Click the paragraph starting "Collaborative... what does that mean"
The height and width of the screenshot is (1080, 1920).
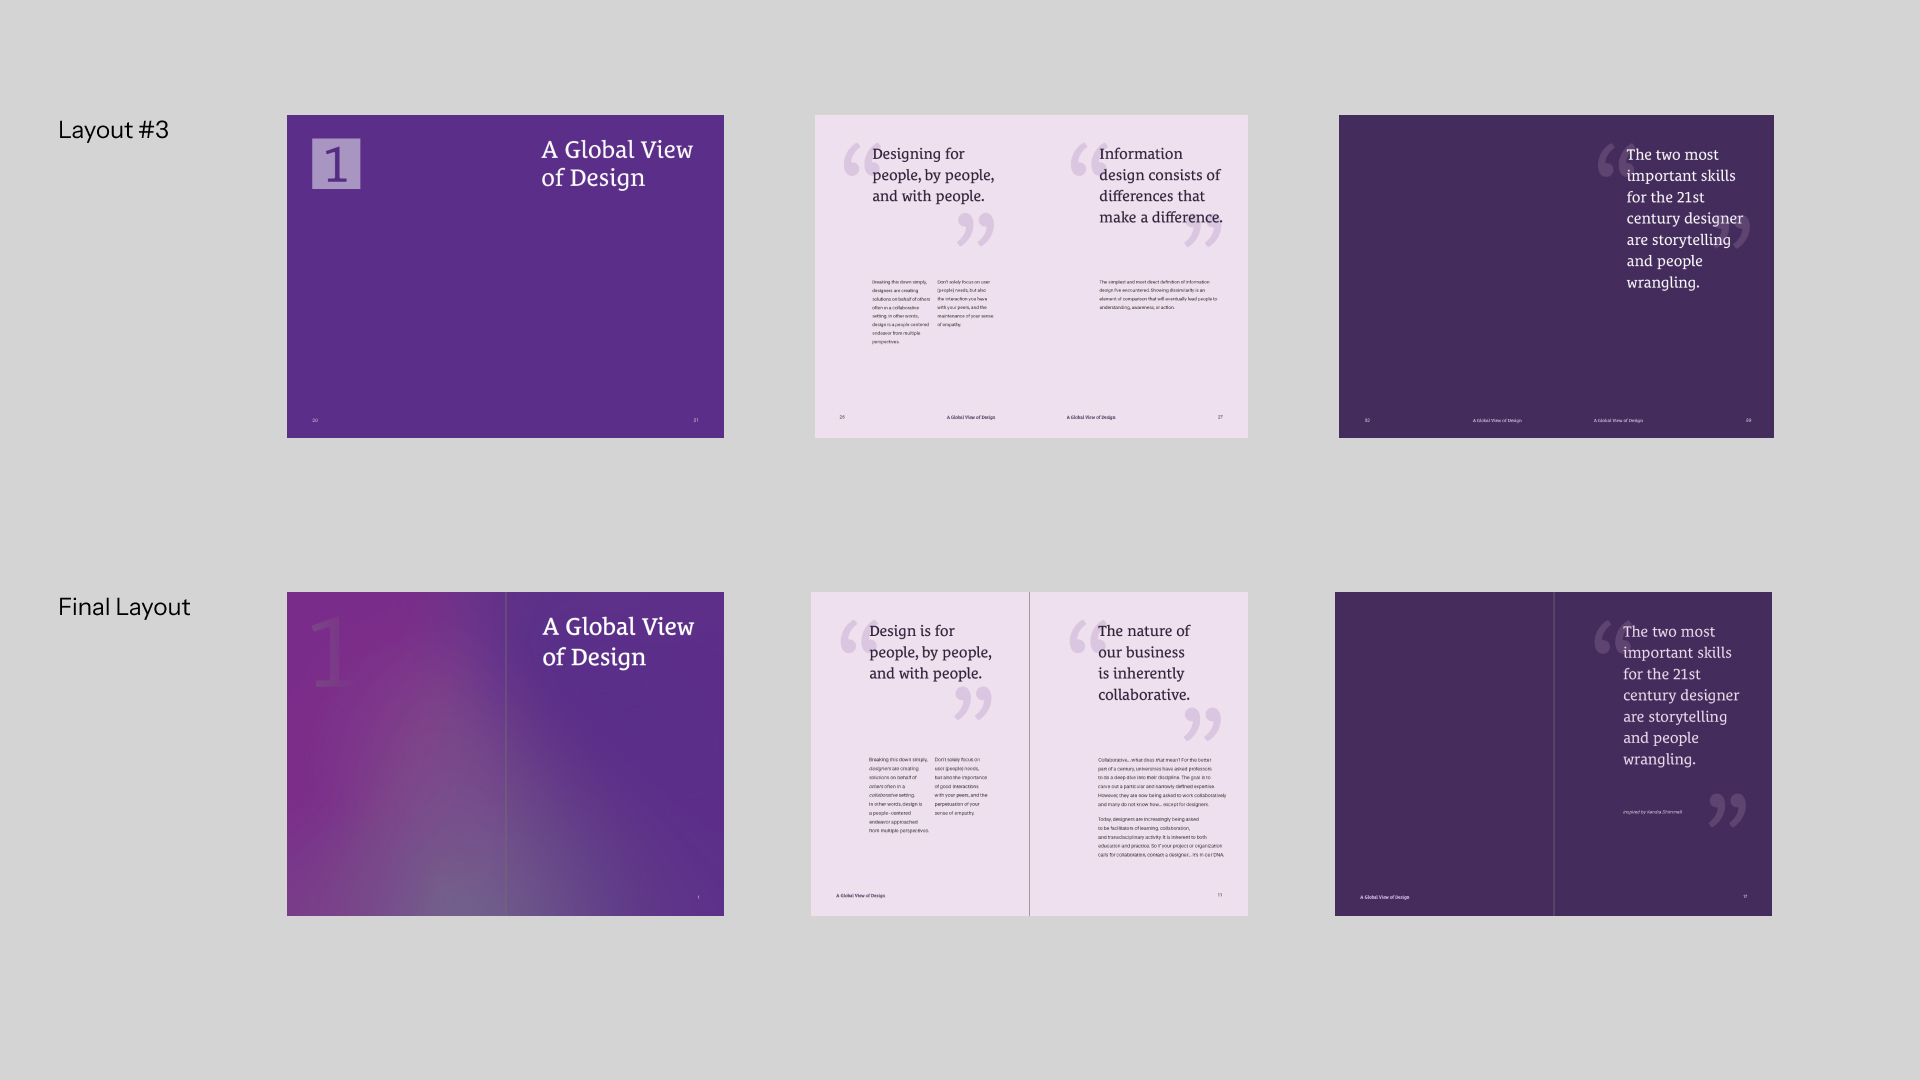(x=1162, y=782)
